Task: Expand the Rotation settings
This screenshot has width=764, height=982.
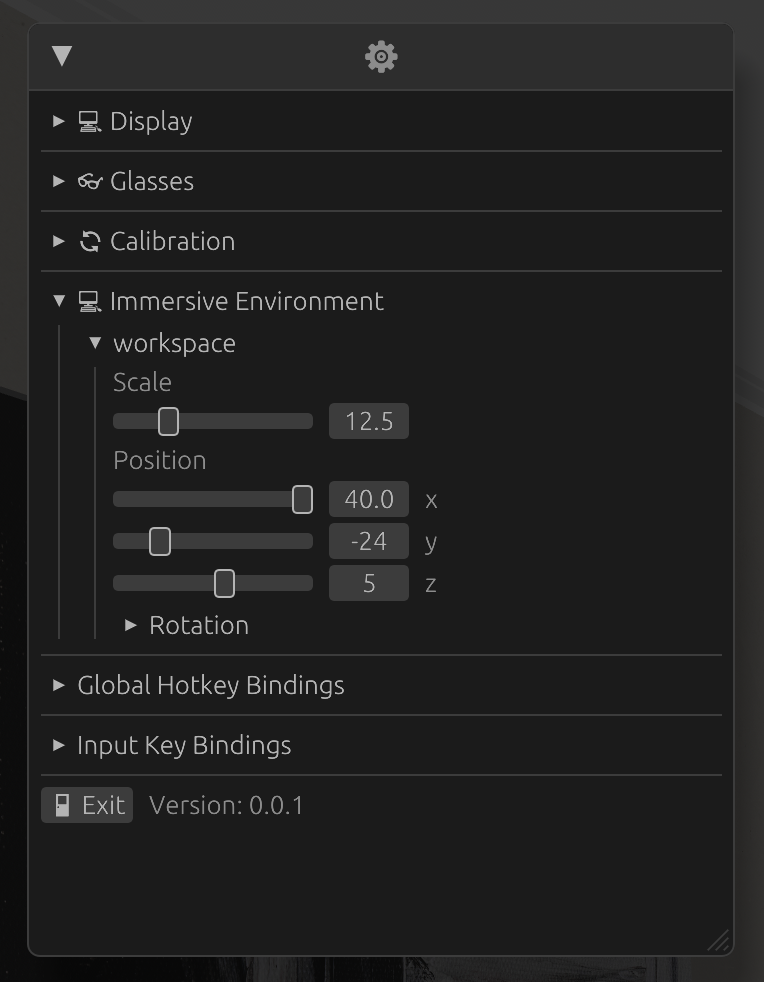Action: coord(130,624)
